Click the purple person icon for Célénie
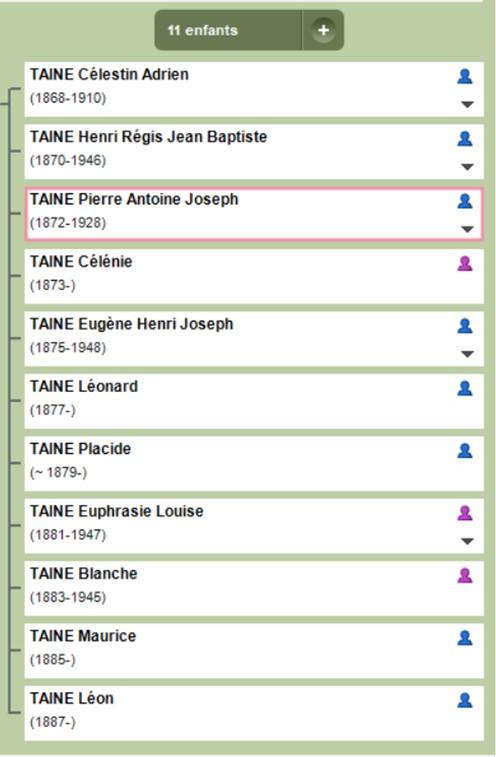This screenshot has height=757, width=496. pyautogui.click(x=465, y=264)
